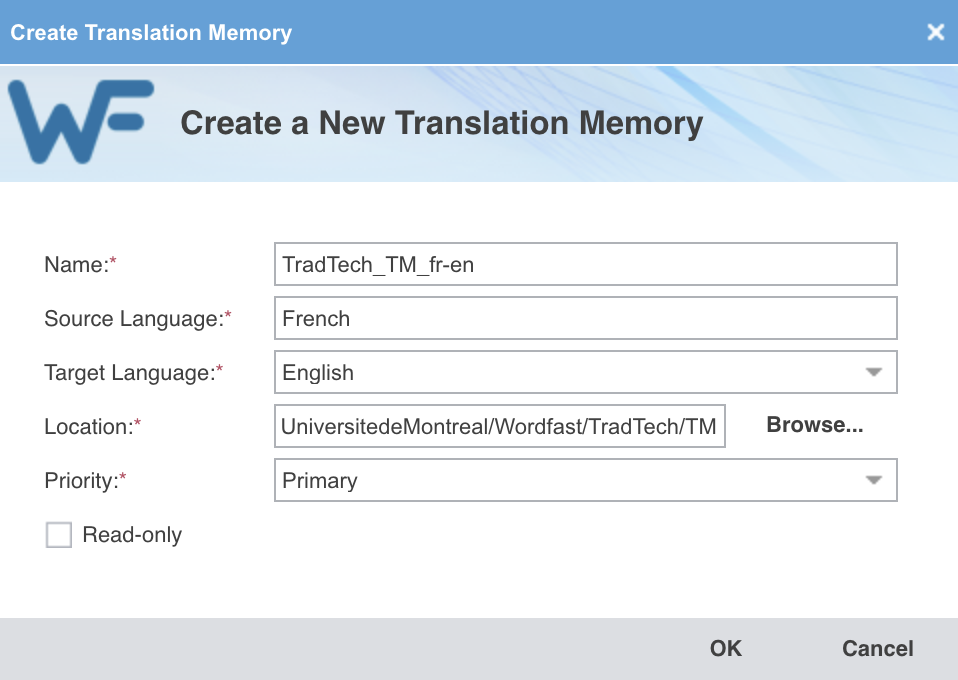Click the Target Language: label

pyautogui.click(x=133, y=373)
